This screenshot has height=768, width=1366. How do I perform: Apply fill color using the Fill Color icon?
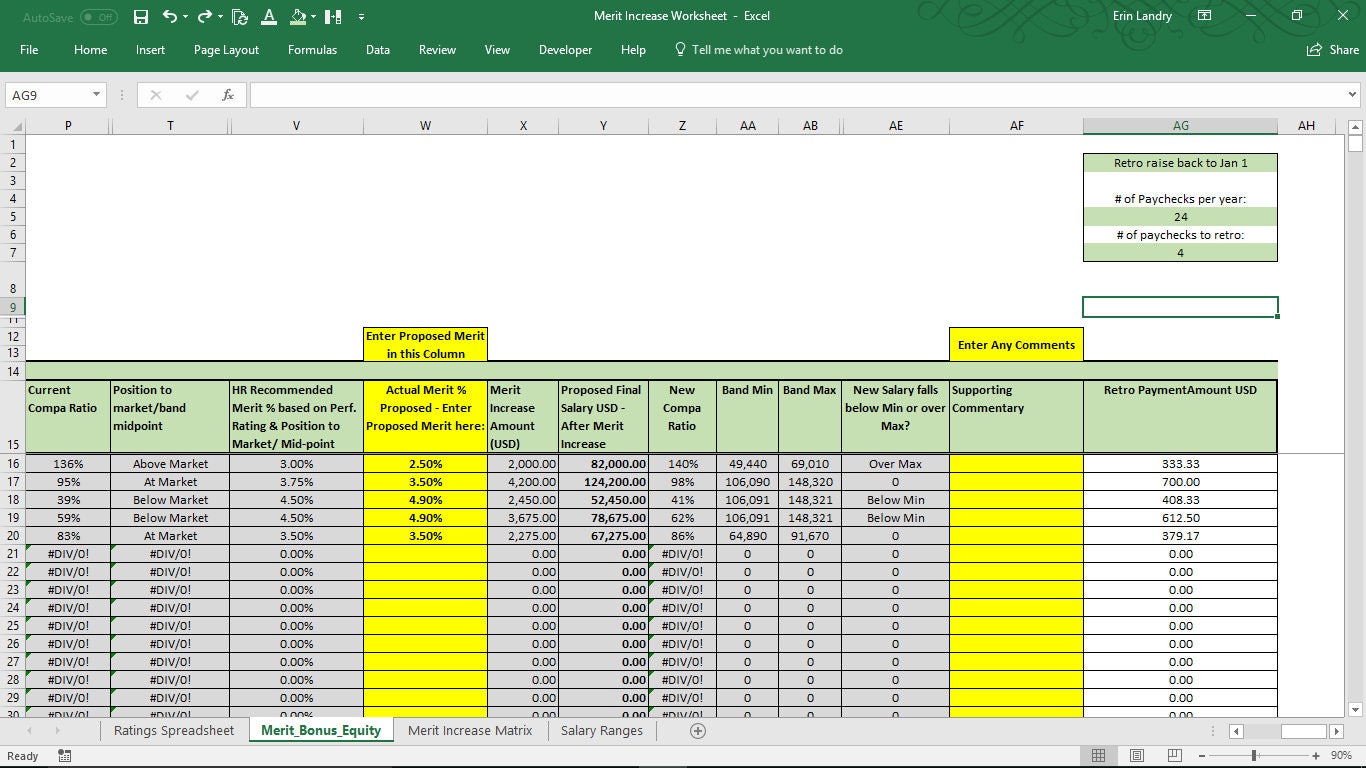click(299, 16)
